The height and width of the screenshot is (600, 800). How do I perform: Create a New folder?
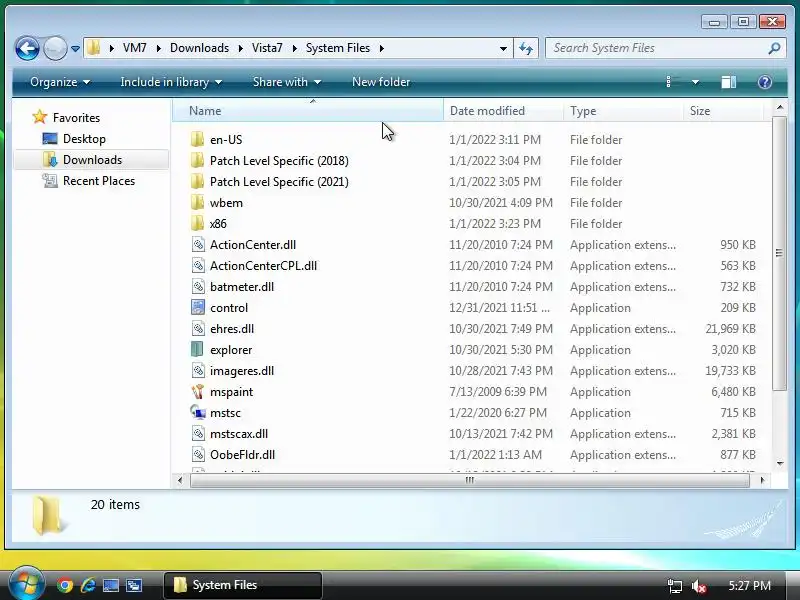381,82
